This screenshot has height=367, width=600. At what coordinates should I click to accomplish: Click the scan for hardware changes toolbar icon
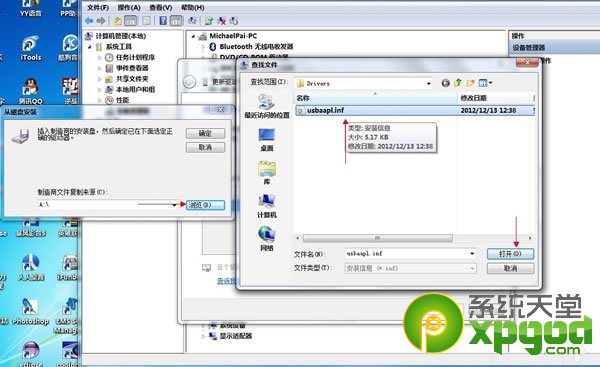coord(234,21)
